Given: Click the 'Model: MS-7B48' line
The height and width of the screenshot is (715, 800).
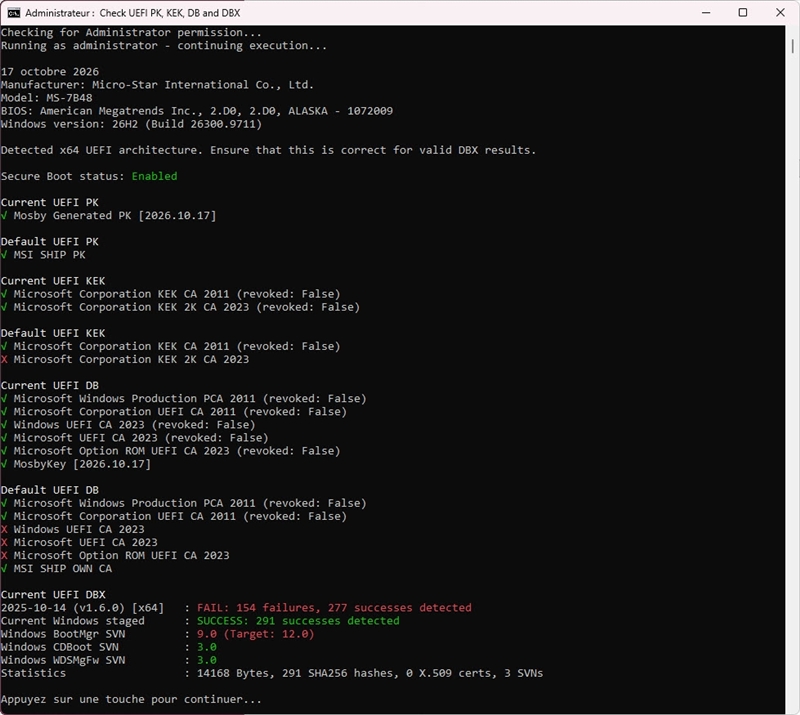Looking at the screenshot, I should click(x=46, y=98).
